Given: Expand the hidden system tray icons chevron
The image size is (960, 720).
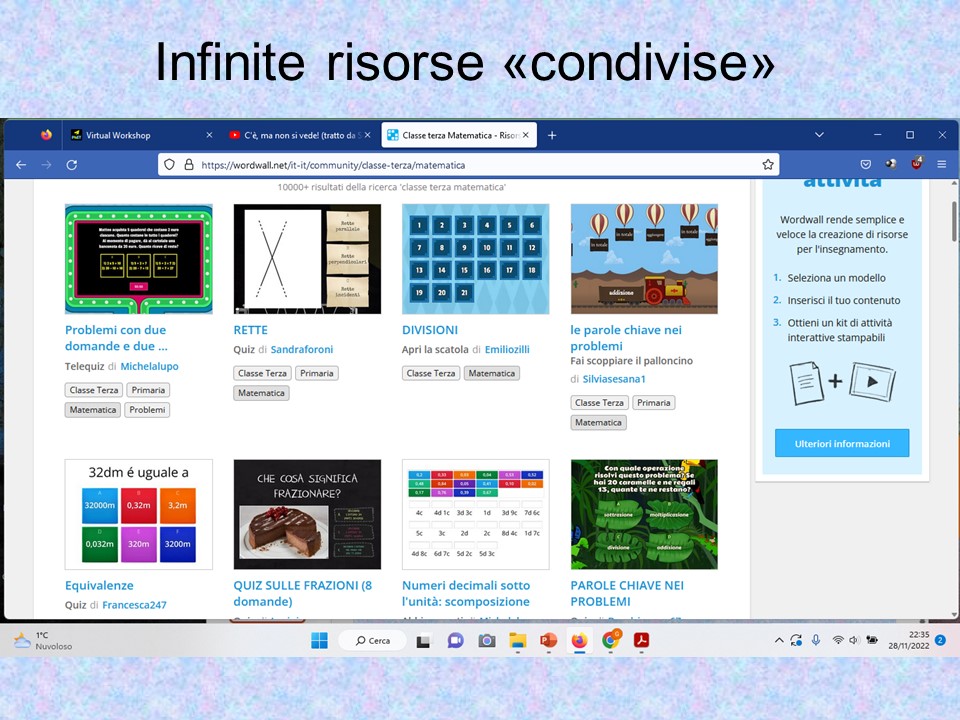Looking at the screenshot, I should tap(779, 640).
